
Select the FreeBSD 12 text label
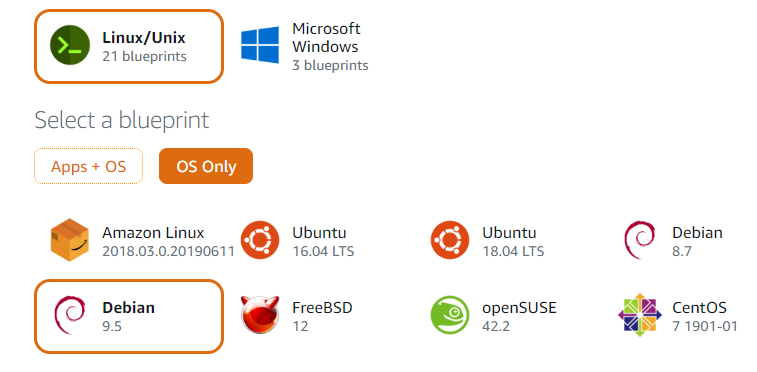tap(322, 317)
